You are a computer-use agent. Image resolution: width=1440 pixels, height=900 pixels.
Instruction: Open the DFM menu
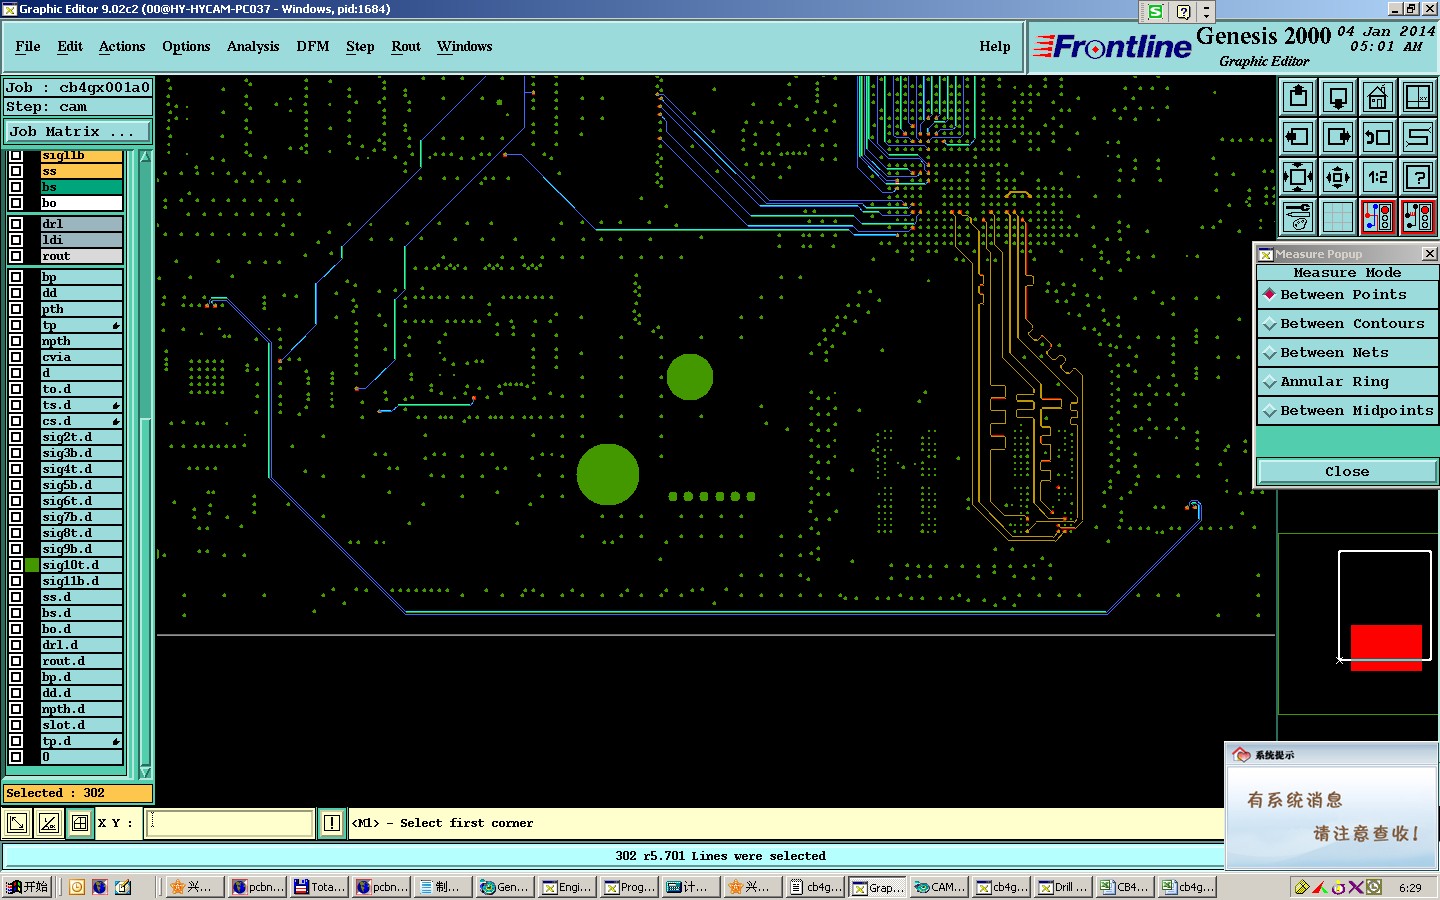[x=313, y=46]
